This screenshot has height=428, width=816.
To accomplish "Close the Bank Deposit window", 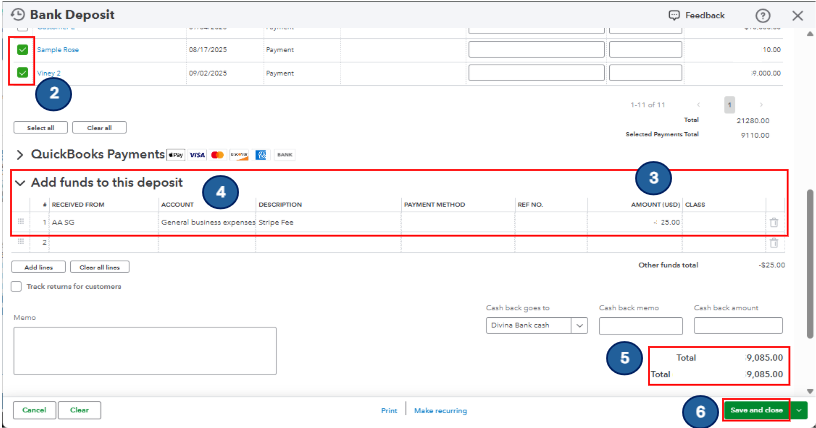I will (797, 16).
